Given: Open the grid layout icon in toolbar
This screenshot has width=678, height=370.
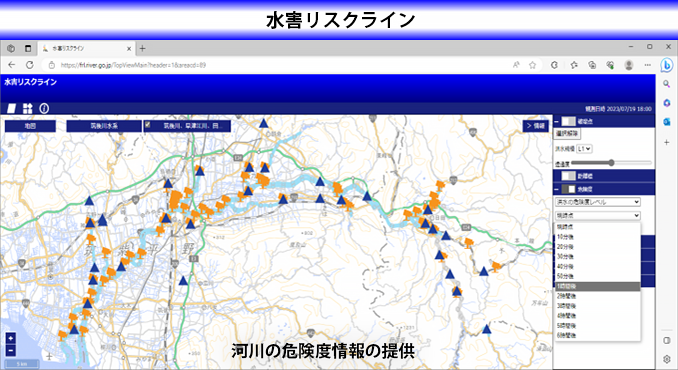Looking at the screenshot, I should (x=28, y=108).
